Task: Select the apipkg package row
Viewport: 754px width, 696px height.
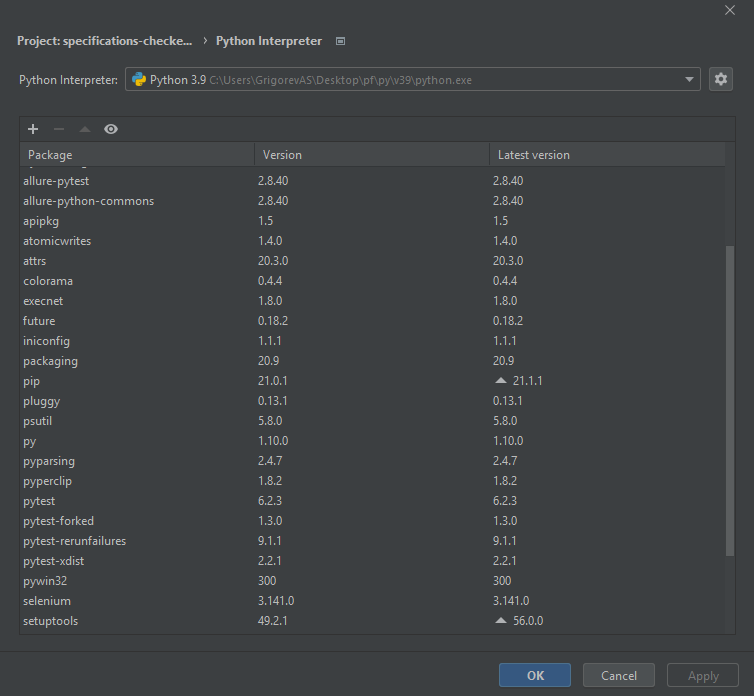Action: [372, 221]
